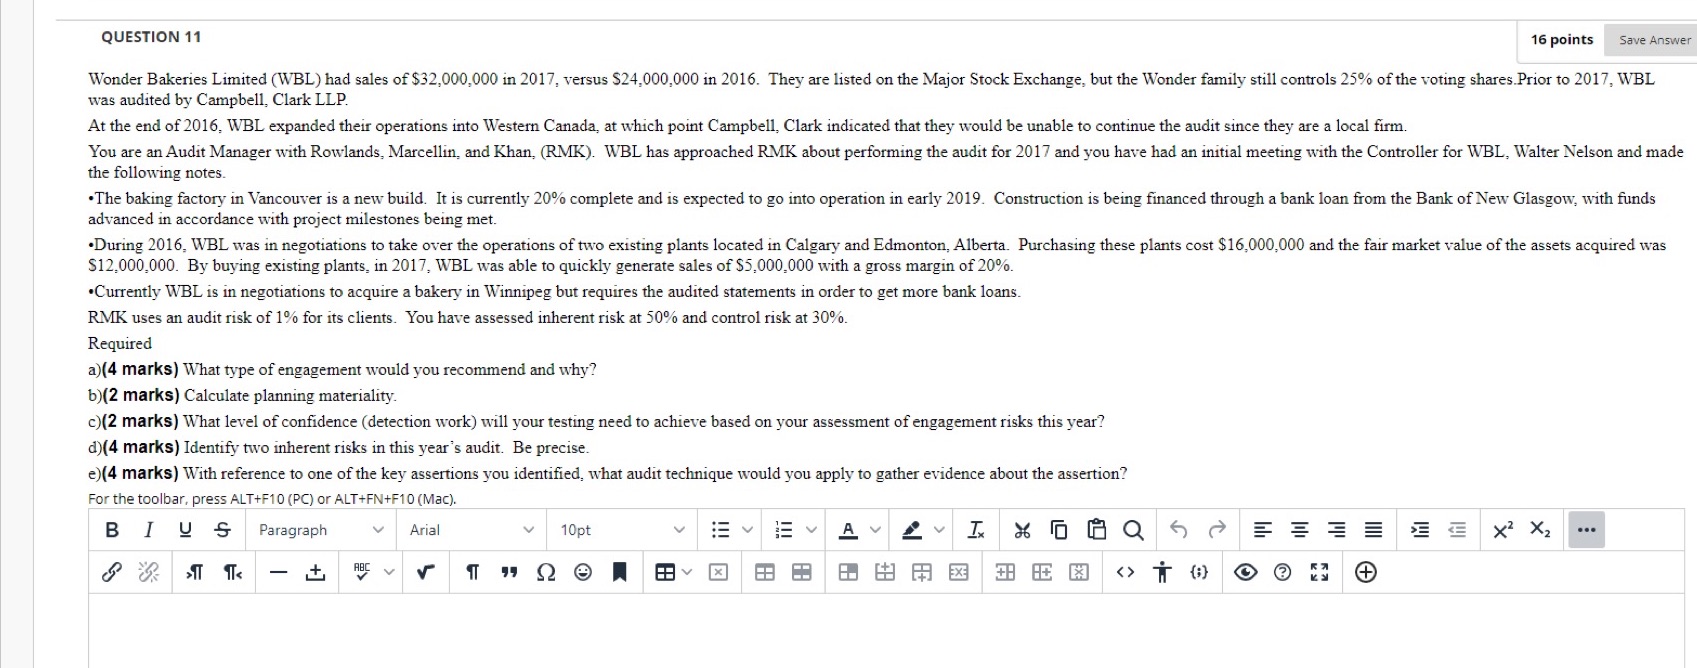Screen dimensions: 1697x668
Task: Insert a code sample with braces icon
Action: point(1199,572)
